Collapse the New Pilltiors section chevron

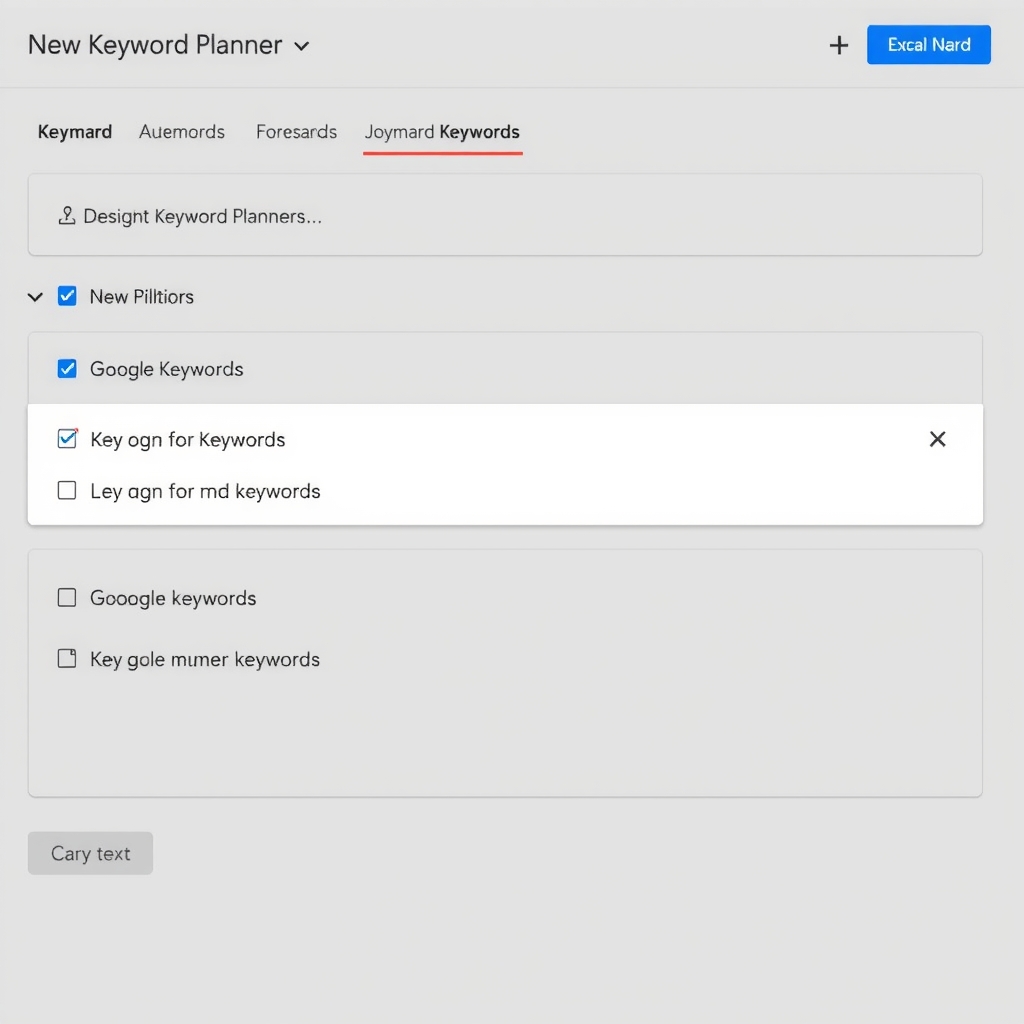[x=35, y=297]
